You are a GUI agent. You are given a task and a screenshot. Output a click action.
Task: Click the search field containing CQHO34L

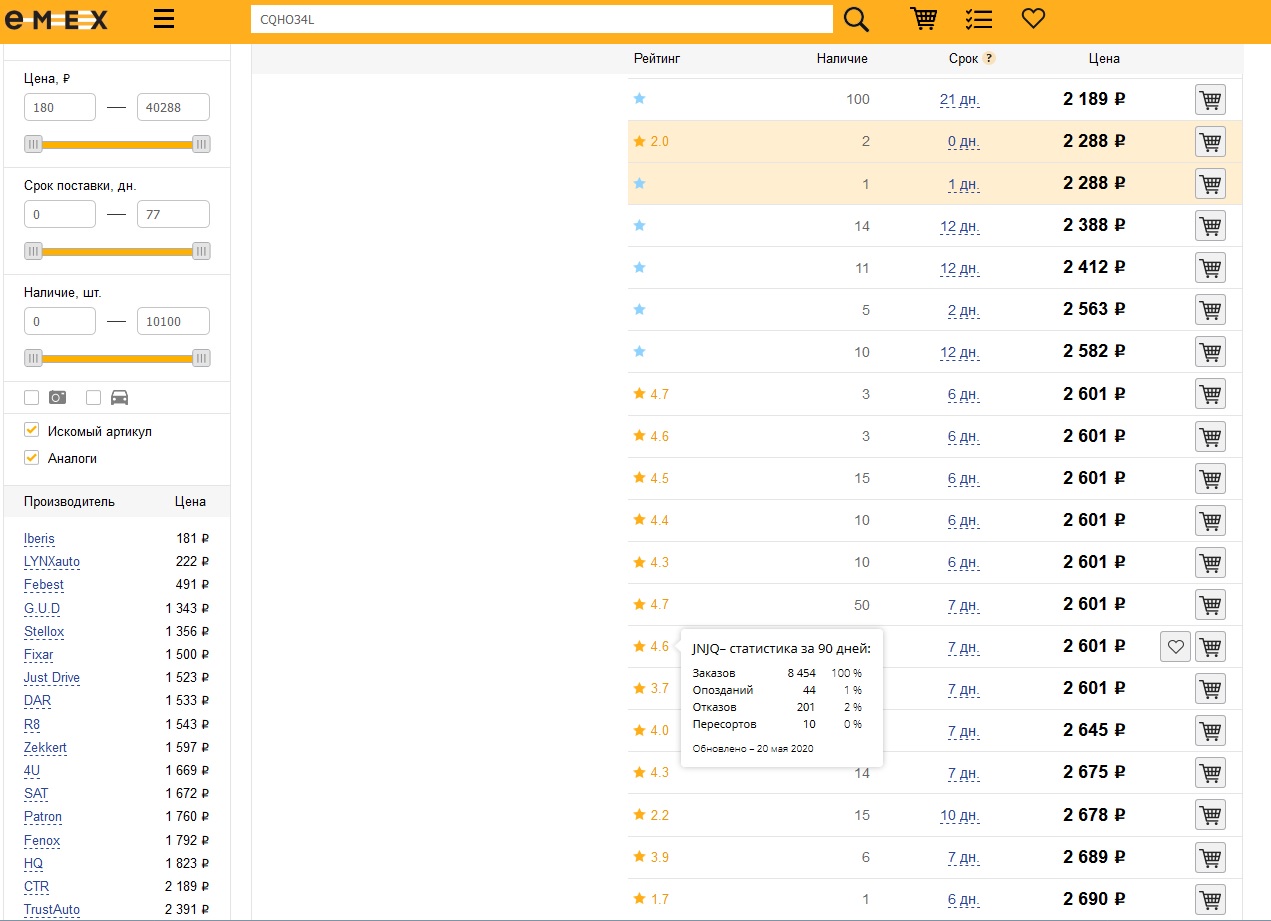click(x=541, y=19)
